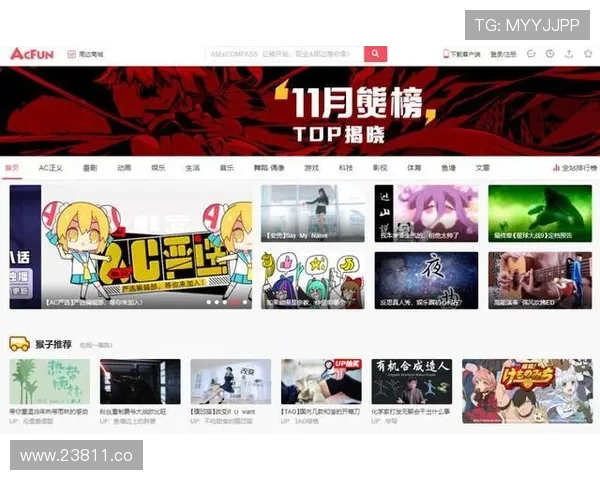
Task: Open the 化学家 video title link
Action: [411, 412]
